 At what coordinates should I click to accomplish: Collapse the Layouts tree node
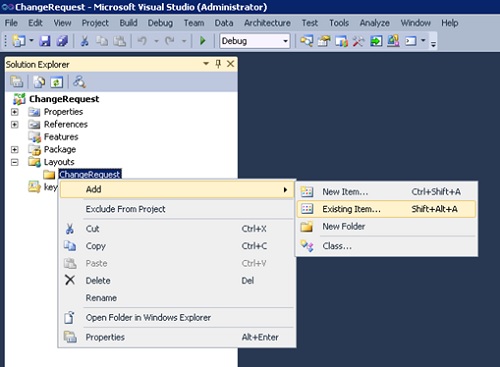tap(14, 162)
